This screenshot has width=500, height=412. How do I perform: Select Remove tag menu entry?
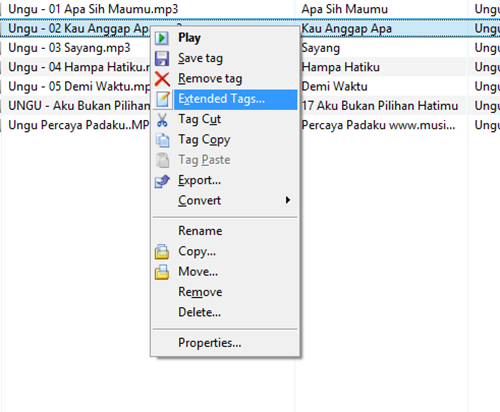pyautogui.click(x=225, y=79)
